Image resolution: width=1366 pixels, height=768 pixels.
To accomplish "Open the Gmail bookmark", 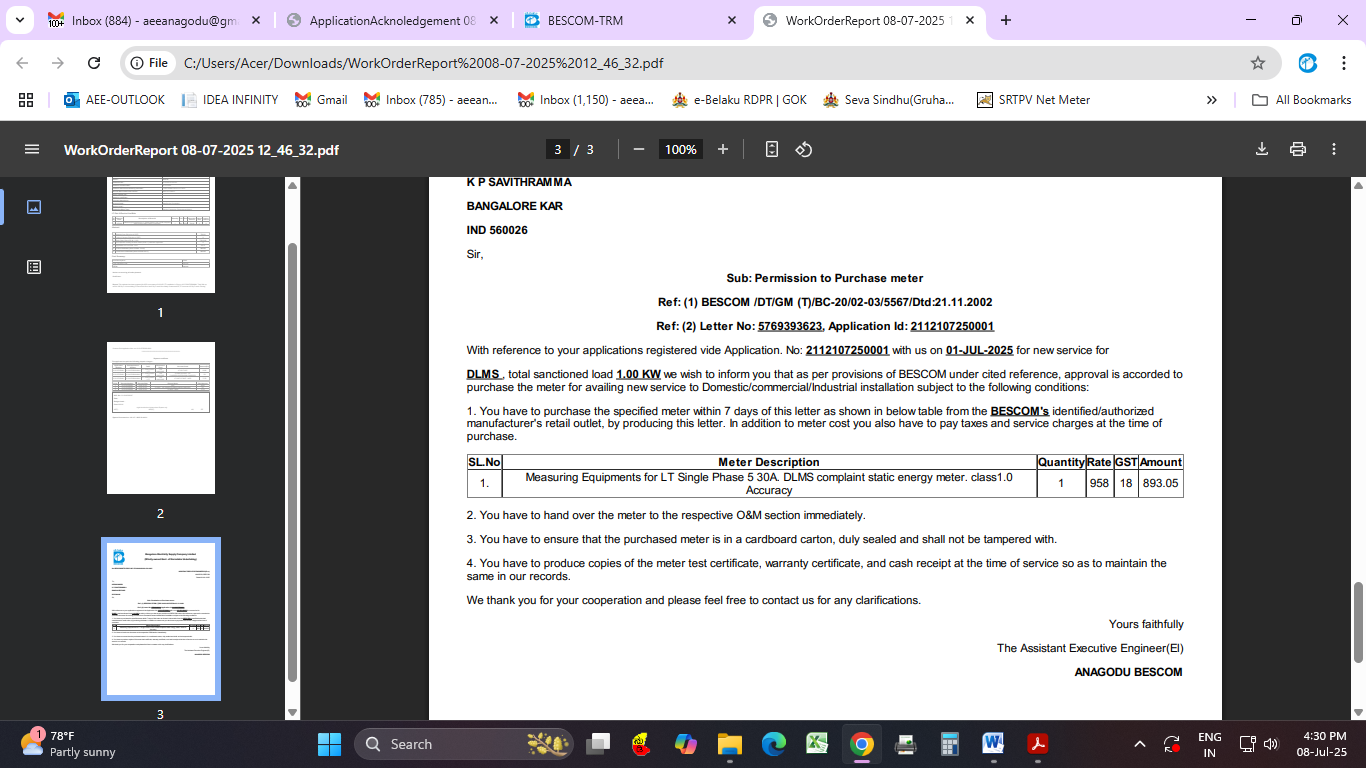I will pyautogui.click(x=321, y=100).
